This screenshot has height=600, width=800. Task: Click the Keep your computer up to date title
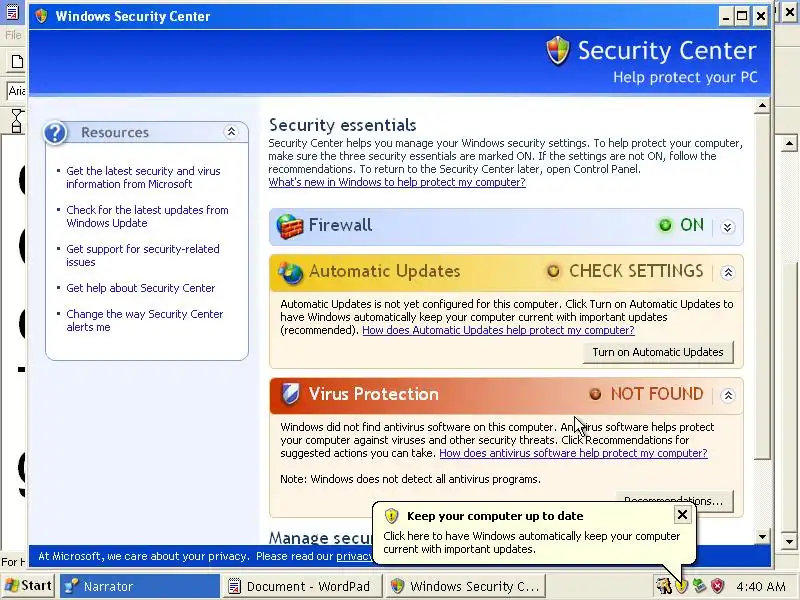[495, 516]
